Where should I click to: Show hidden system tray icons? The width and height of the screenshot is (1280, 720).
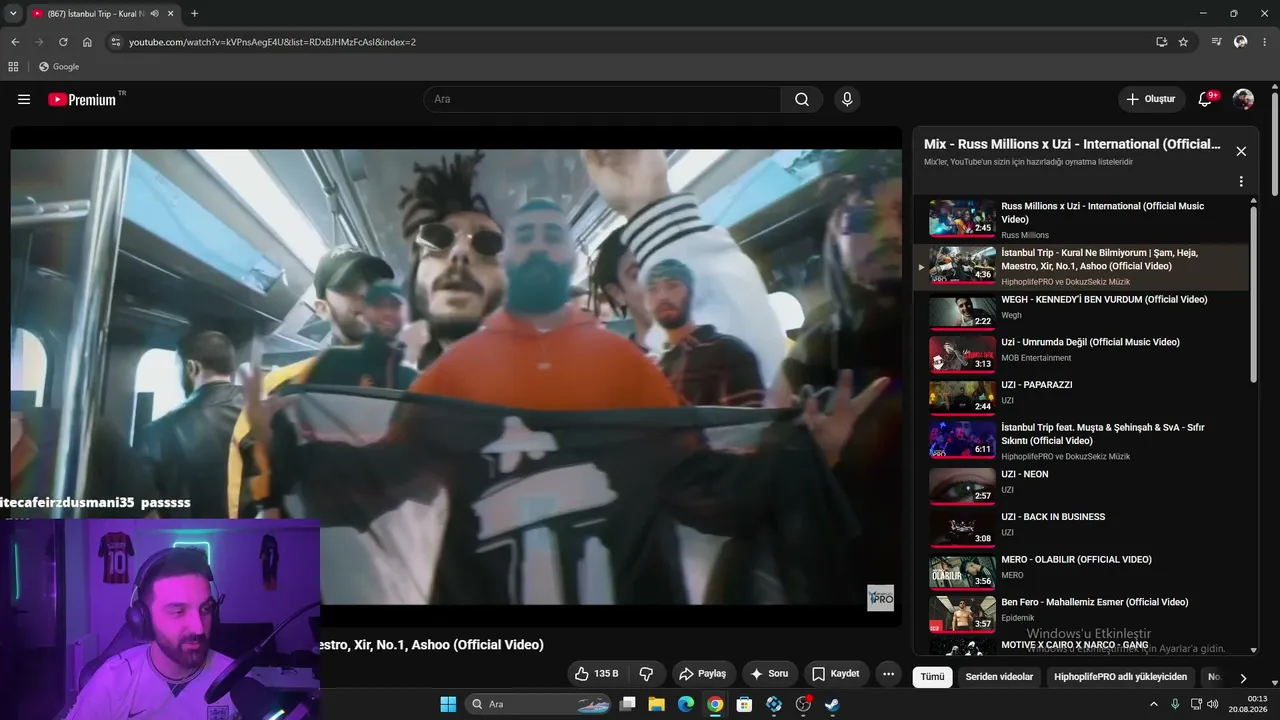(x=1154, y=704)
